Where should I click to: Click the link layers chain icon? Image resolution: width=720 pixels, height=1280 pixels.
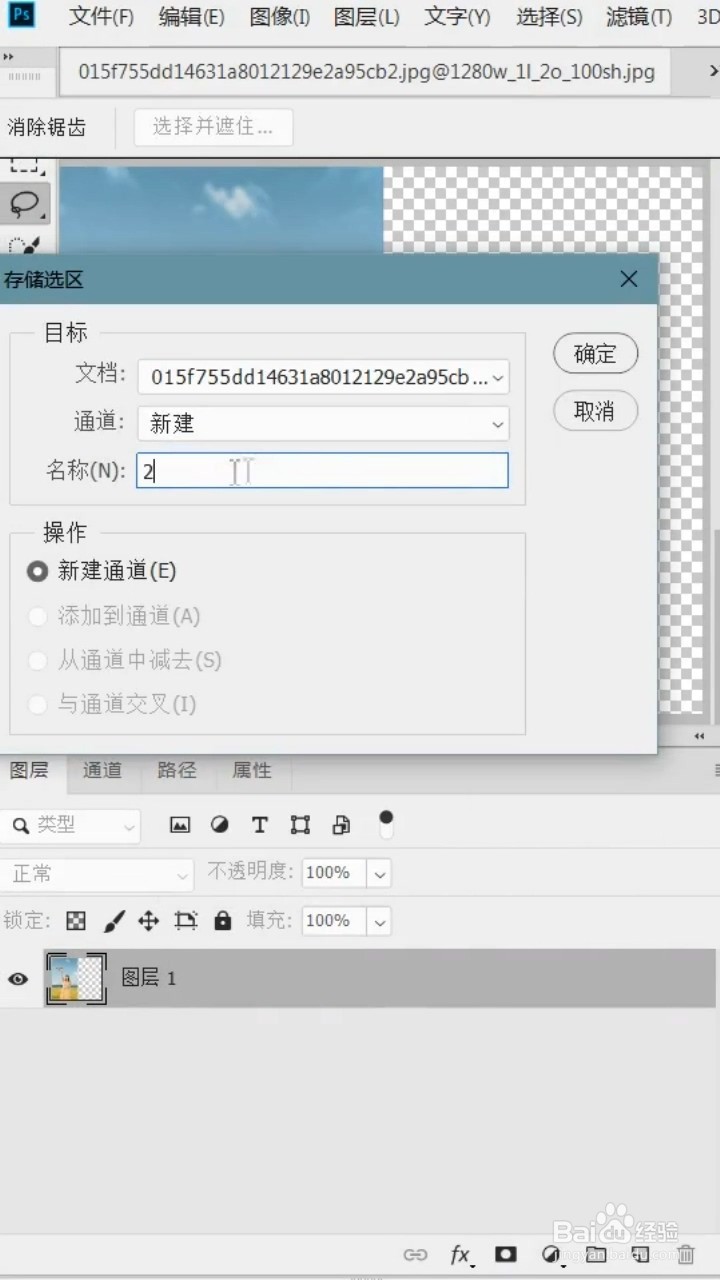[415, 1255]
